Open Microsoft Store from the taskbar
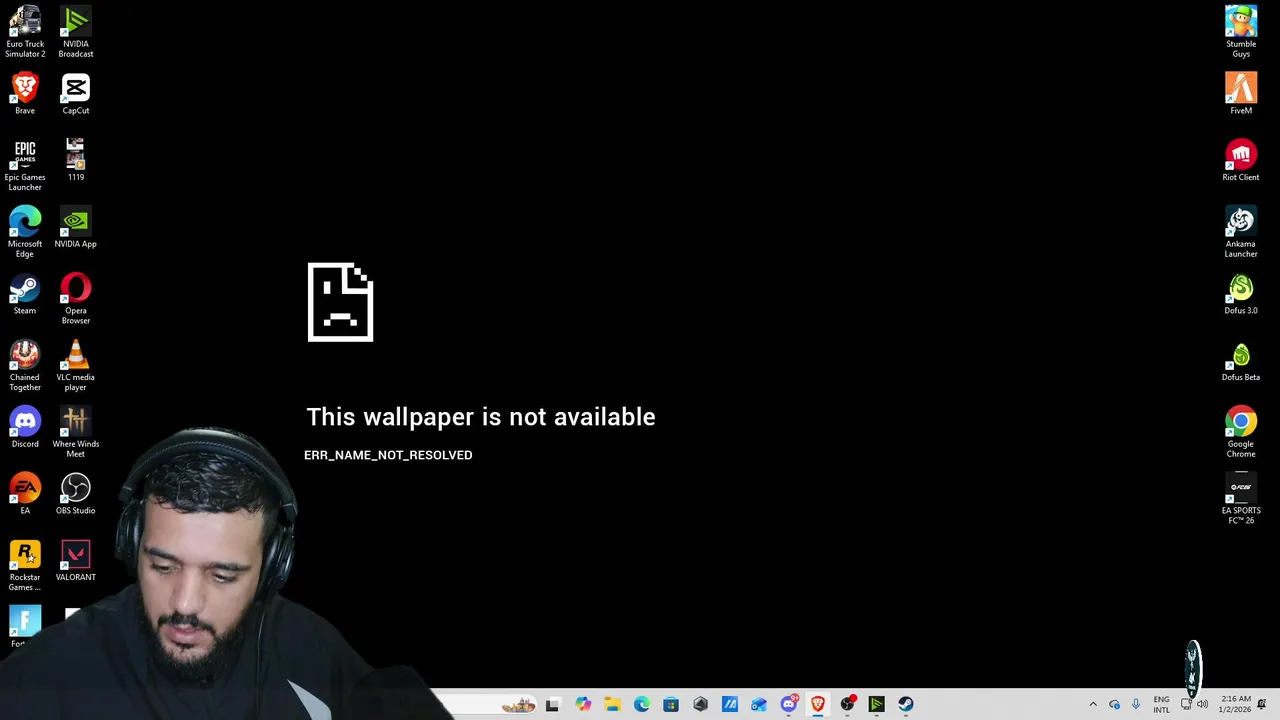Screen dimensions: 1280x720 [x=671, y=704]
